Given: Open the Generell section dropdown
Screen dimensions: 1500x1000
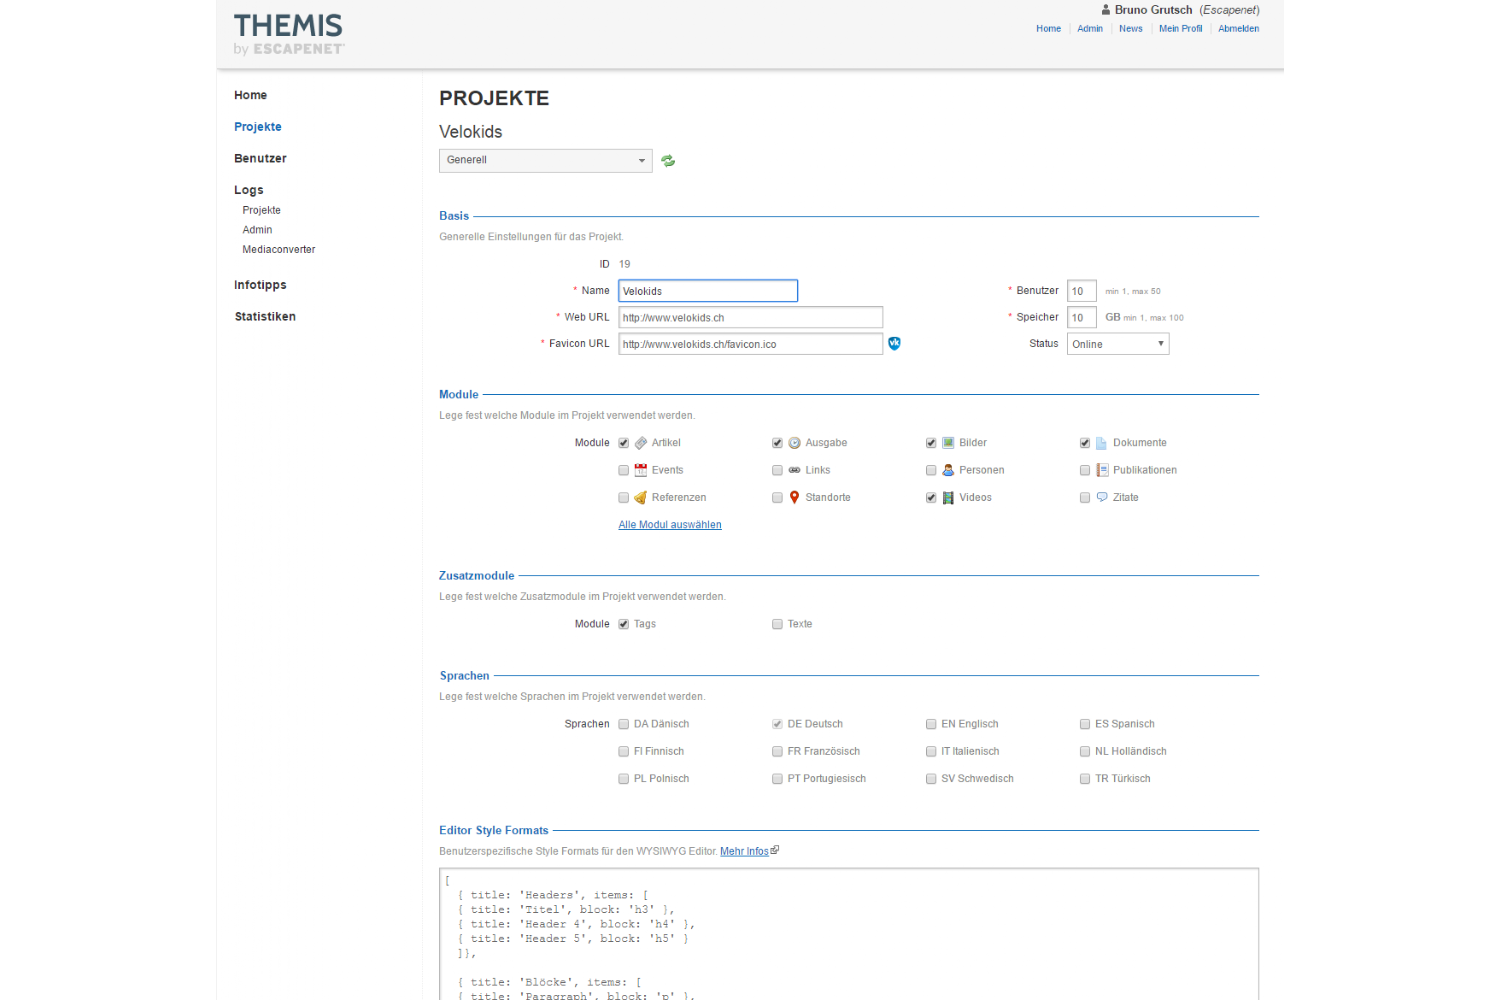Looking at the screenshot, I should [x=545, y=160].
